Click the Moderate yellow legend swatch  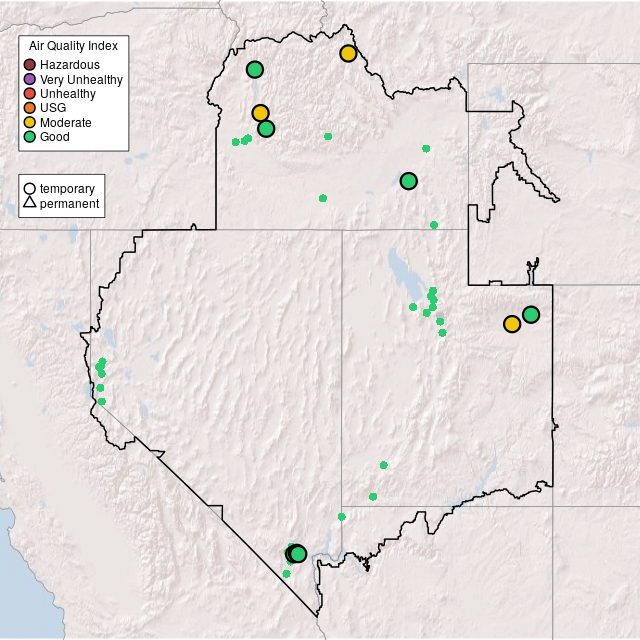coord(30,122)
